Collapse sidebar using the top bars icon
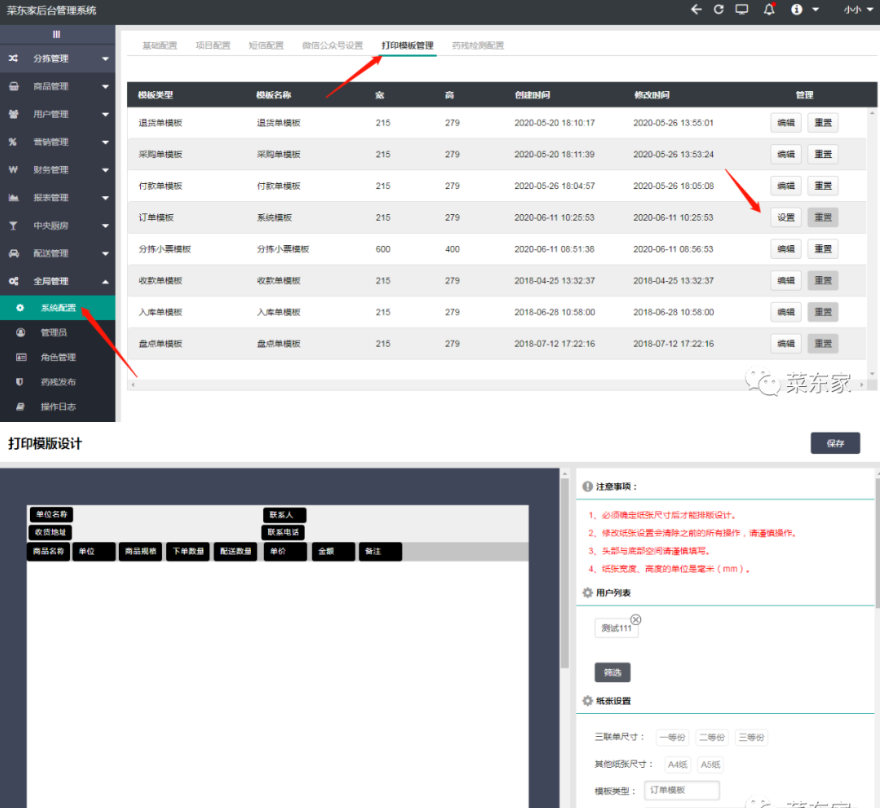The image size is (881, 808). click(x=57, y=34)
